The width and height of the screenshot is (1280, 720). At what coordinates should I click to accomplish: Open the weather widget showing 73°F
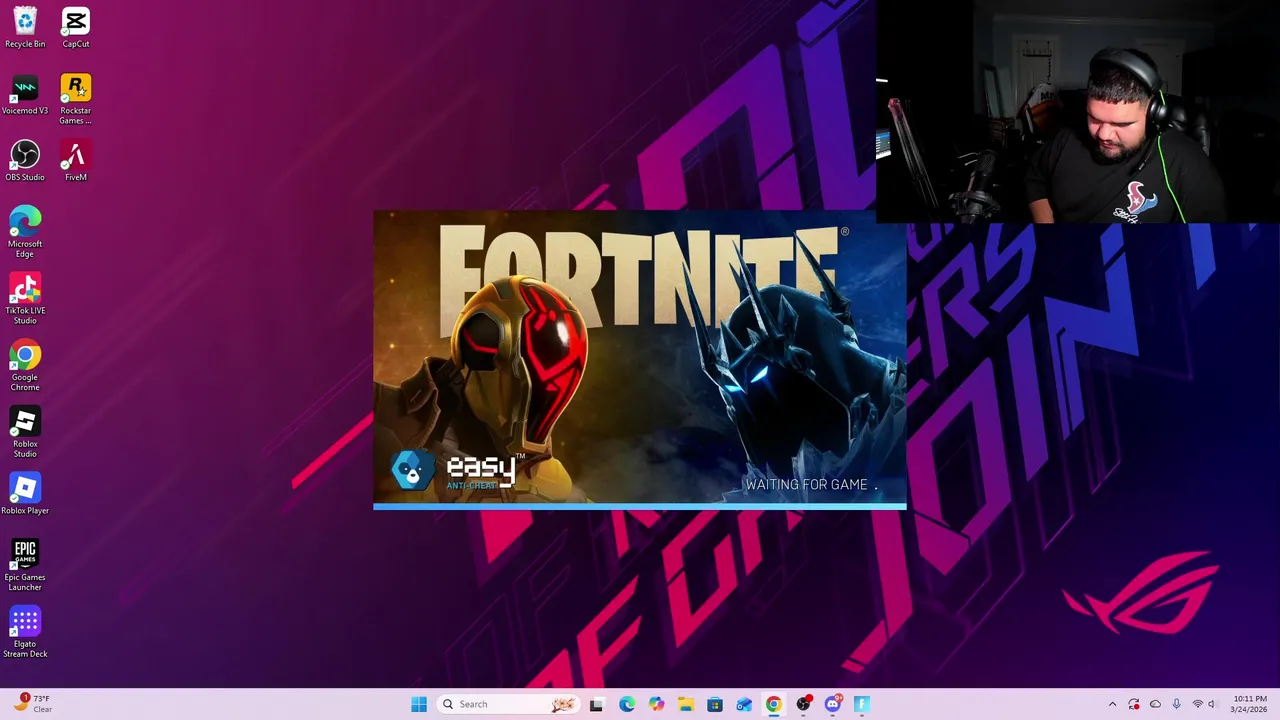coord(33,704)
